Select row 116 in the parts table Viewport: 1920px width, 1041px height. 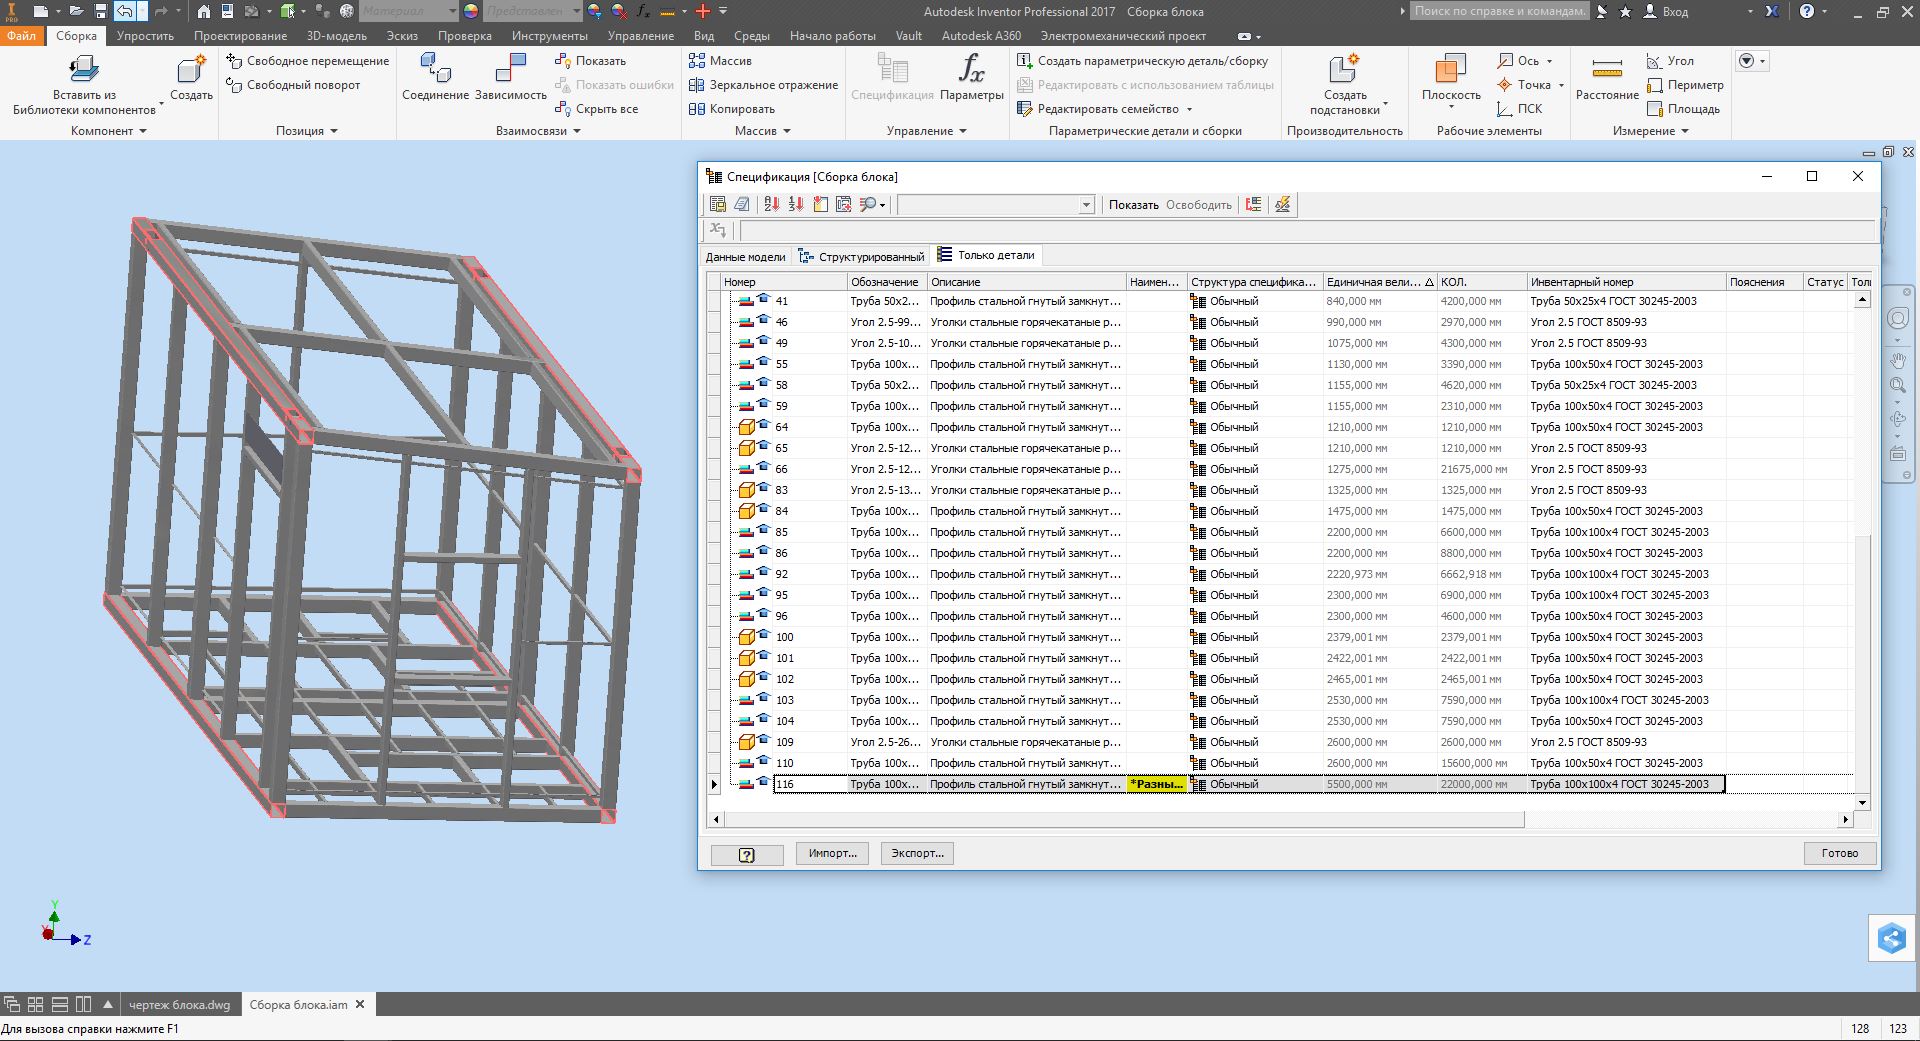(785, 784)
